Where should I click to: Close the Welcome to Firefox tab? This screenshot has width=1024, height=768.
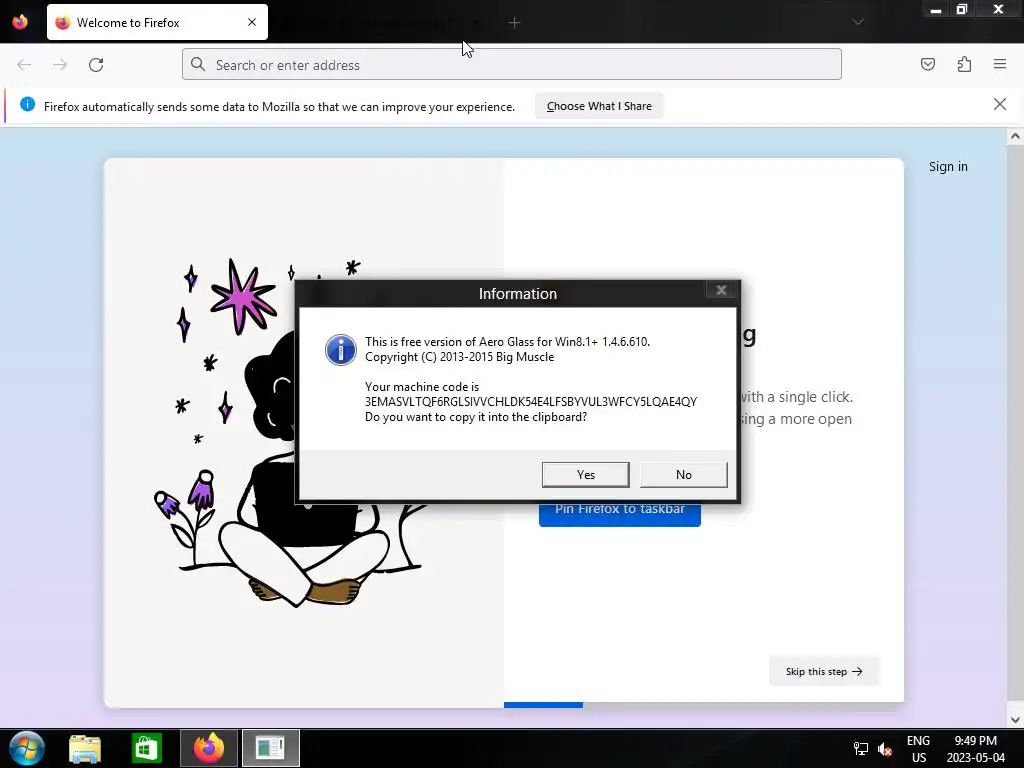pos(252,22)
